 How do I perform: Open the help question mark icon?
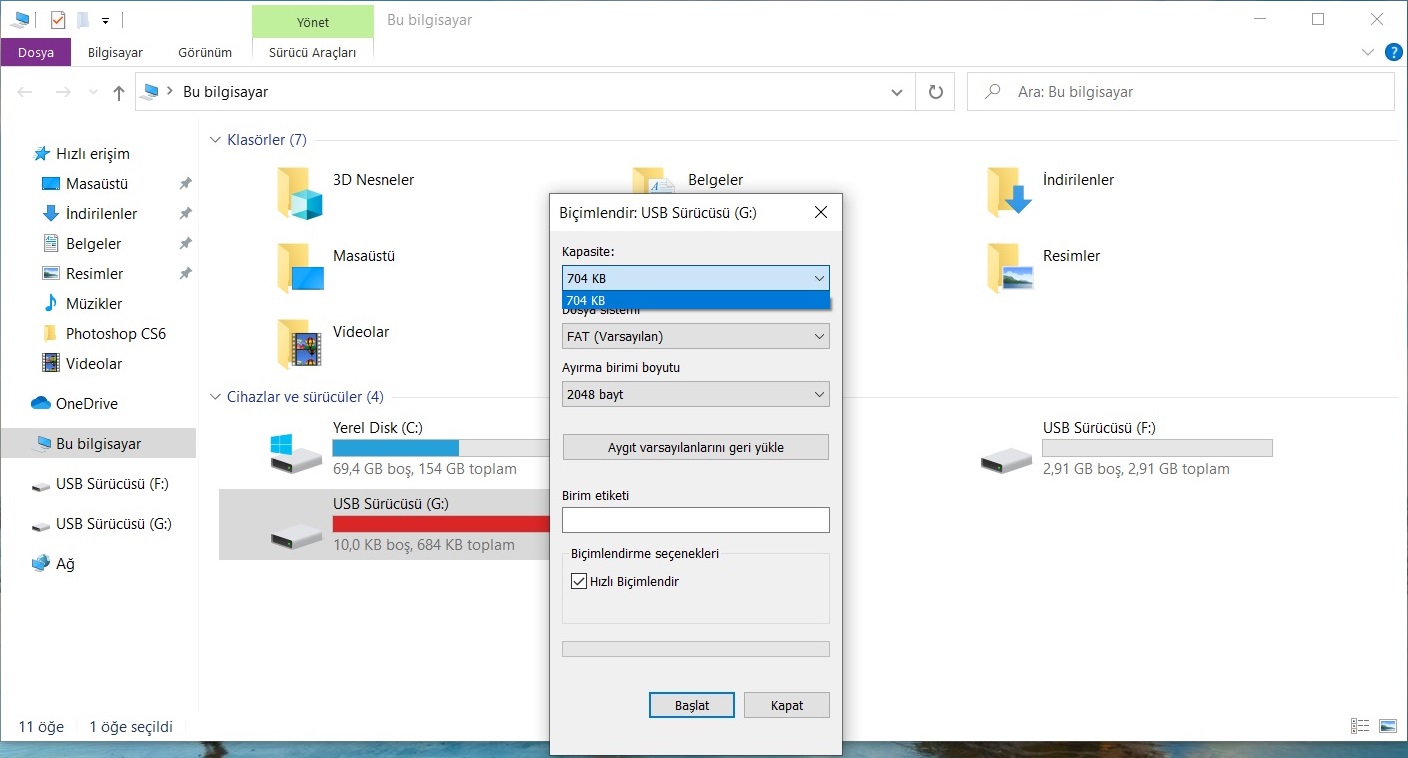pos(1392,52)
